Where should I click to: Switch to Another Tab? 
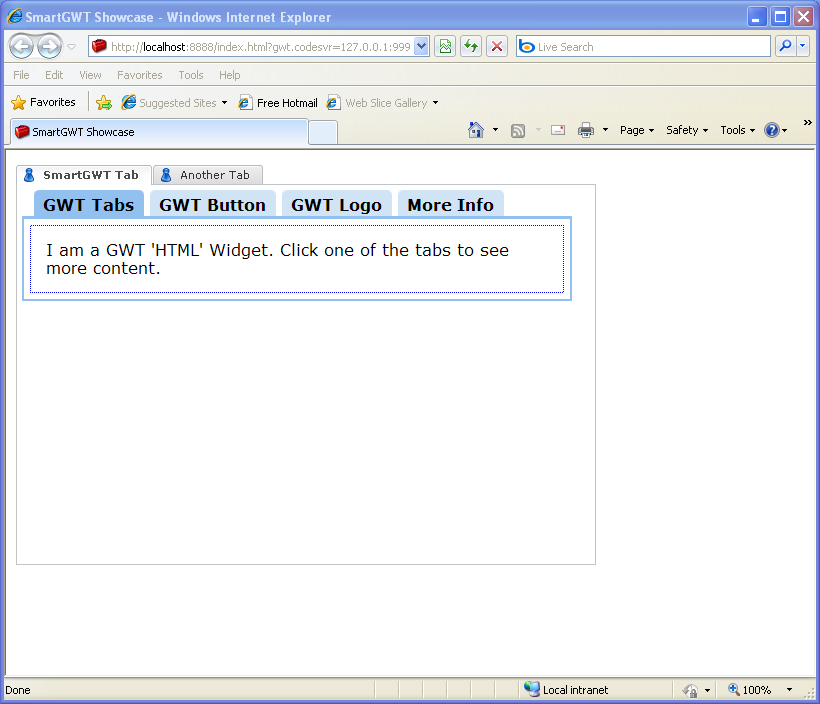[208, 175]
